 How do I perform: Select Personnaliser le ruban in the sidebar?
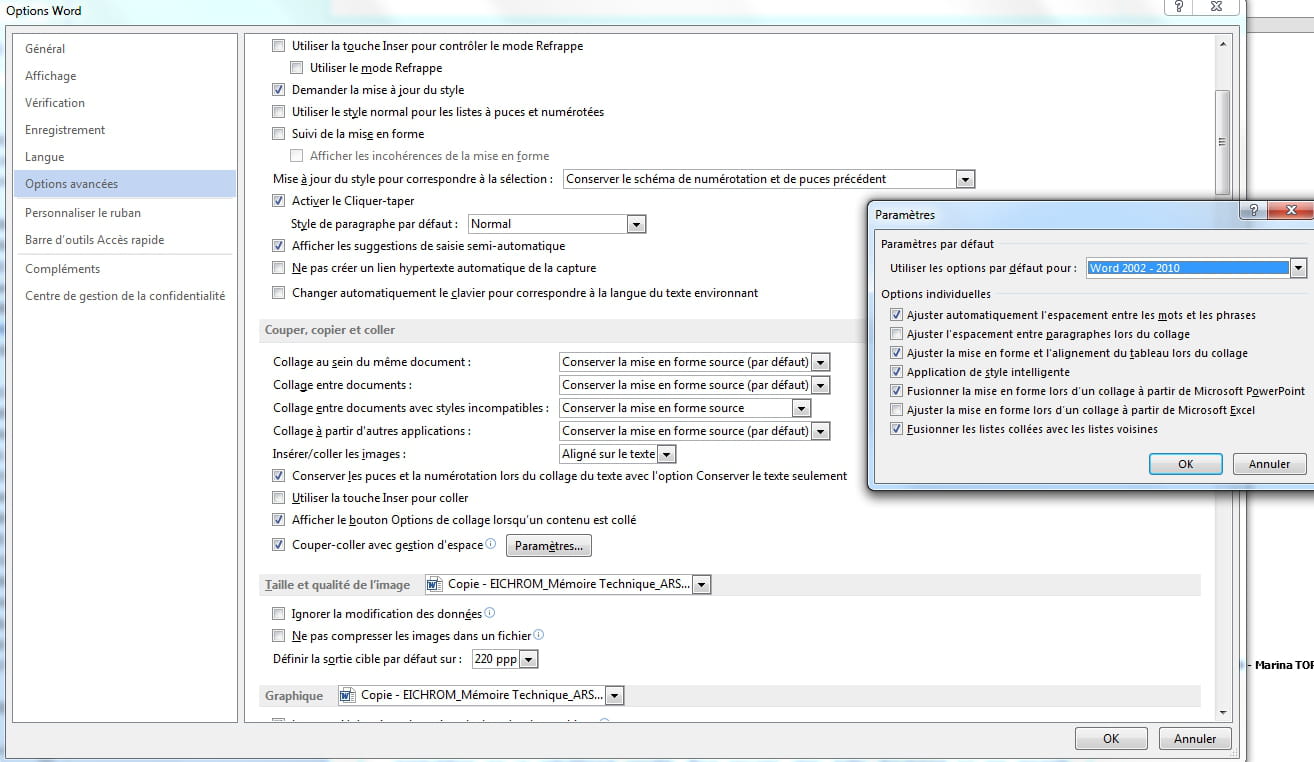tap(83, 213)
